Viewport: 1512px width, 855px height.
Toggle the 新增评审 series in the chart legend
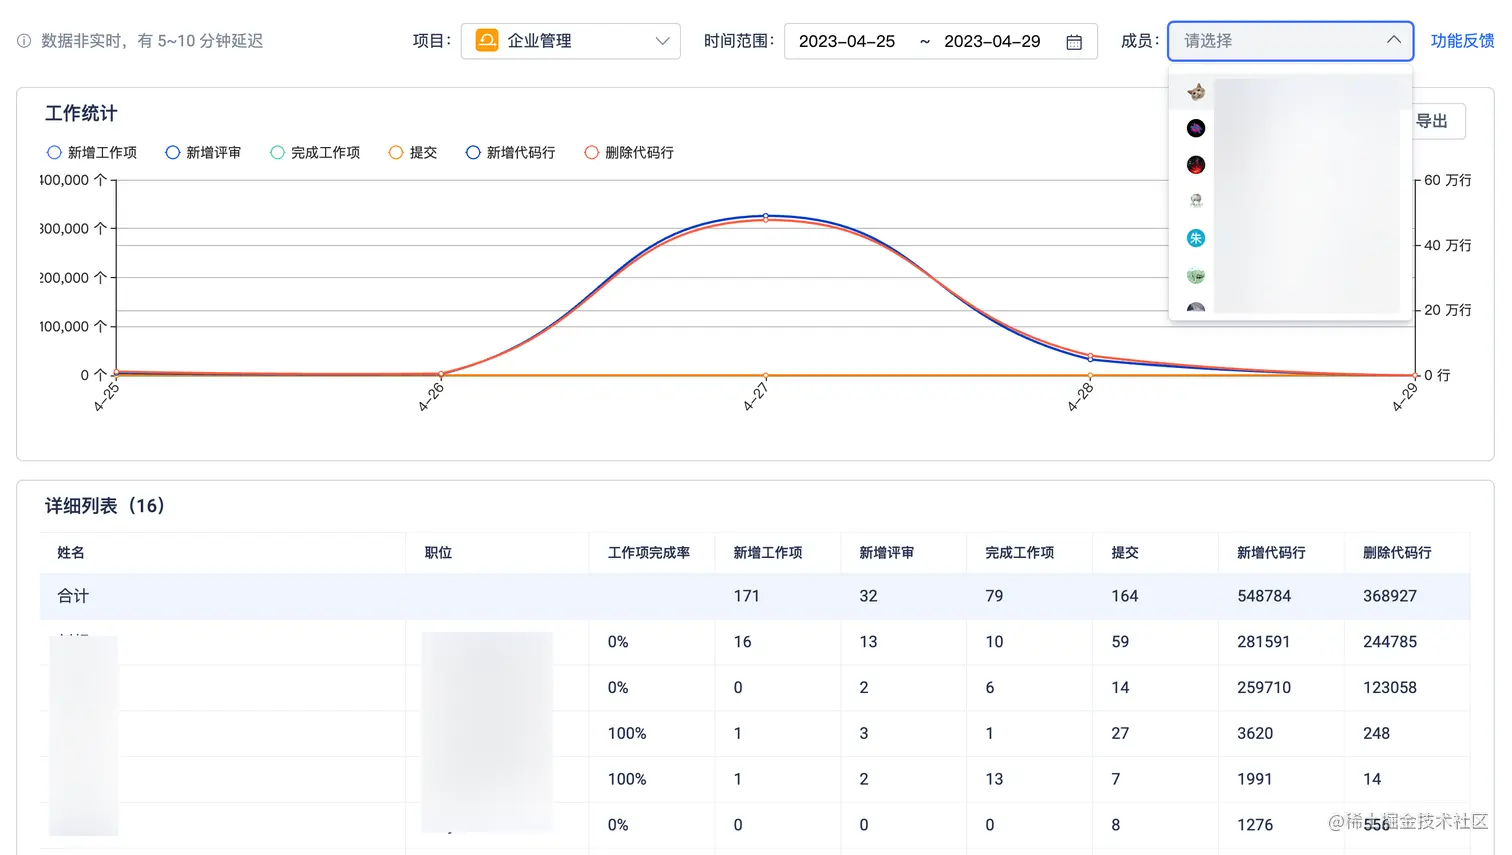[x=203, y=152]
